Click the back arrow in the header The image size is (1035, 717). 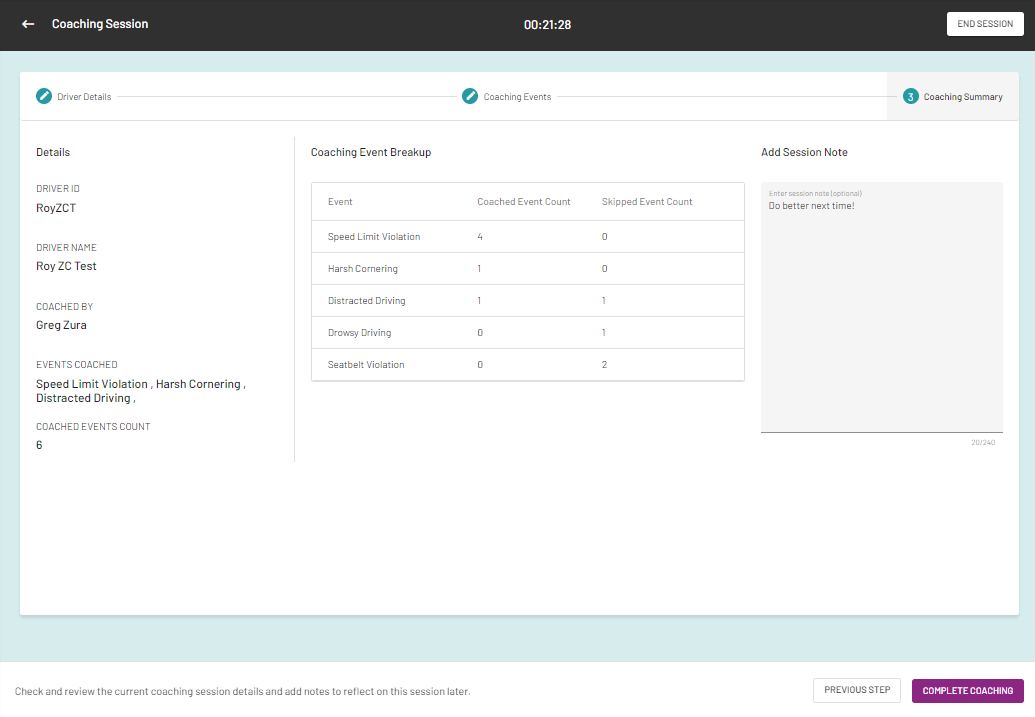point(27,23)
